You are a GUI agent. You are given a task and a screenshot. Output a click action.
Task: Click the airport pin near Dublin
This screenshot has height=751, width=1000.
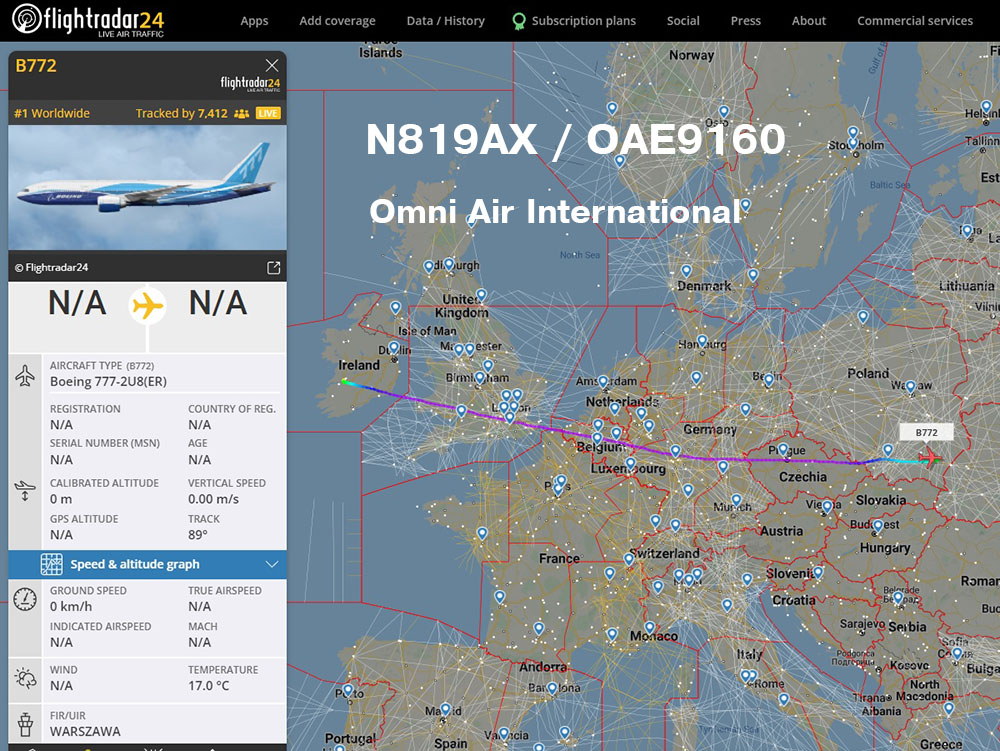(394, 347)
